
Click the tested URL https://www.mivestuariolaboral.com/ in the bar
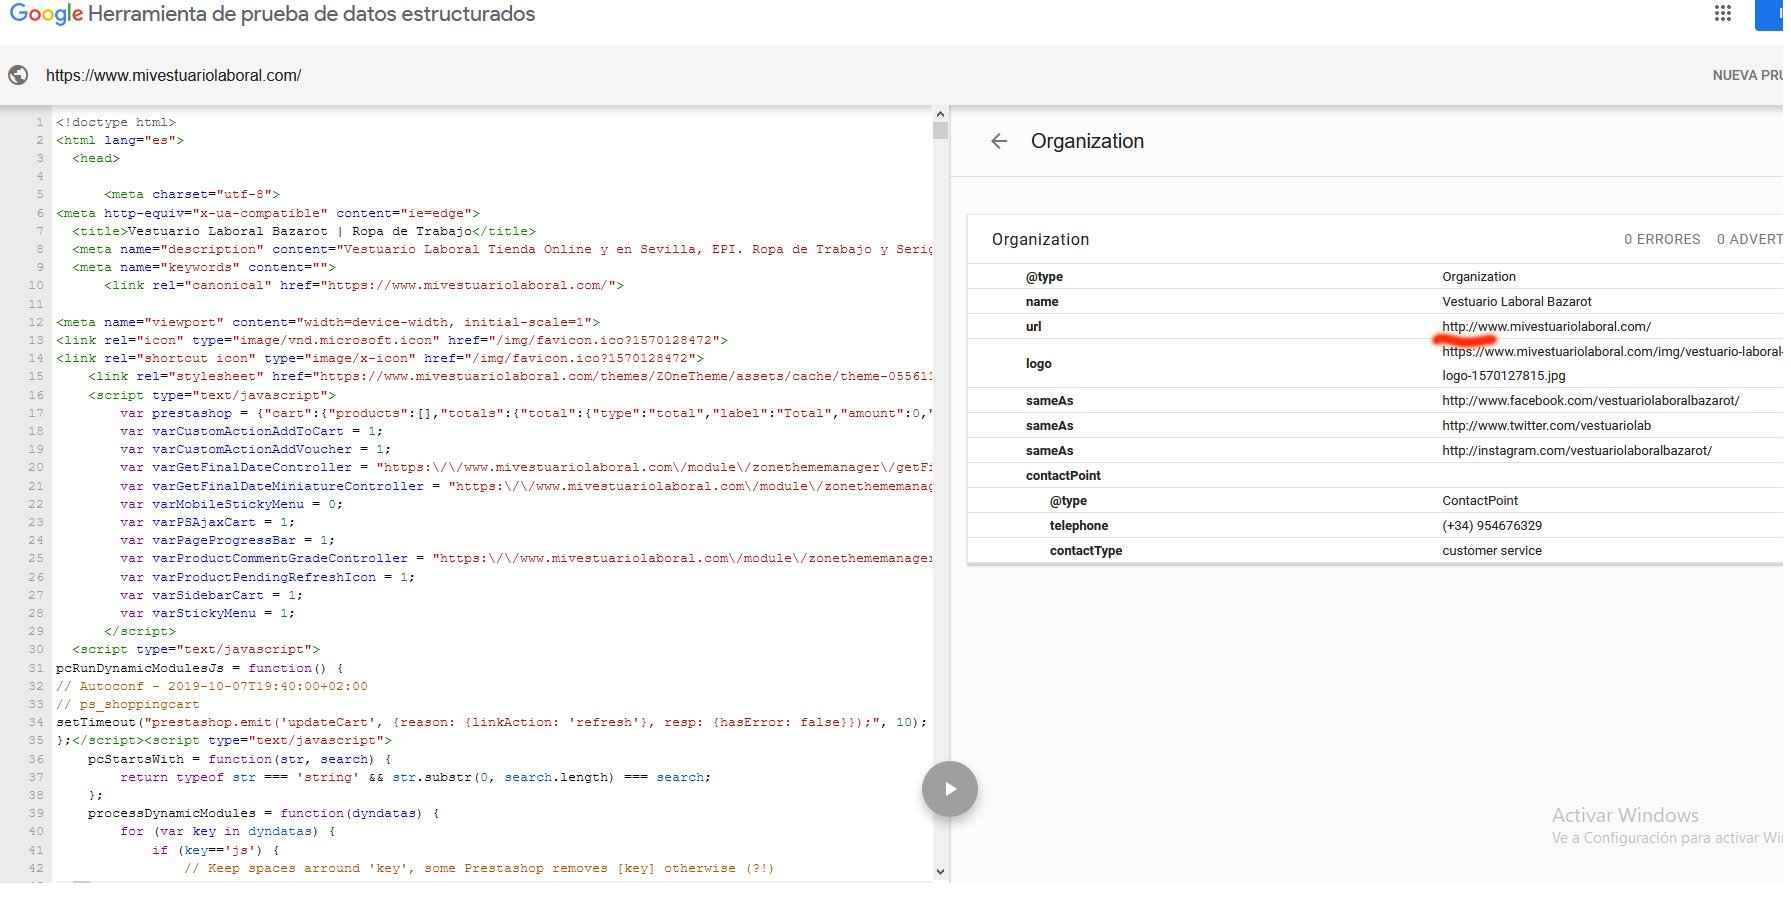click(x=173, y=75)
